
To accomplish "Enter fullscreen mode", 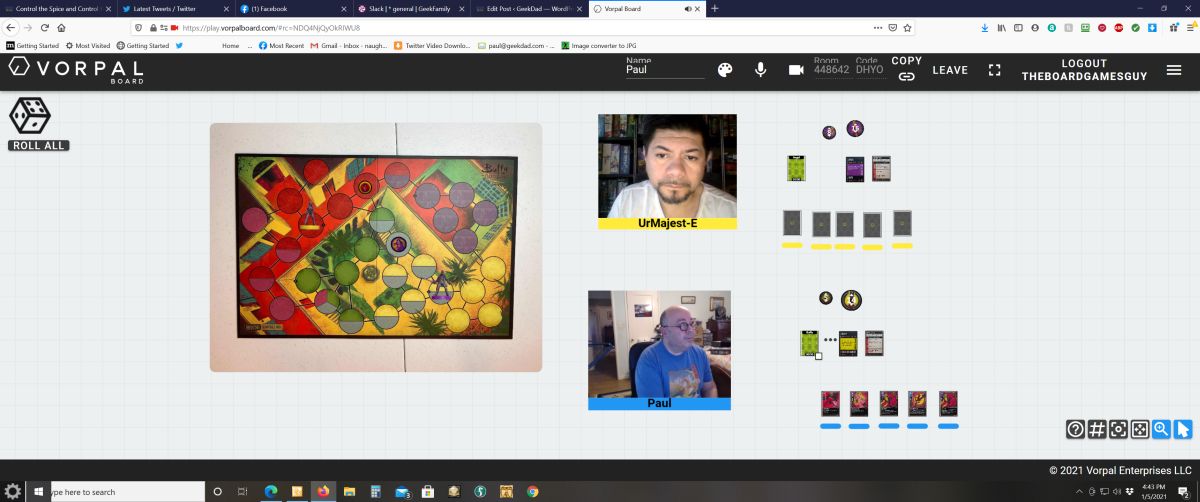I will [994, 70].
